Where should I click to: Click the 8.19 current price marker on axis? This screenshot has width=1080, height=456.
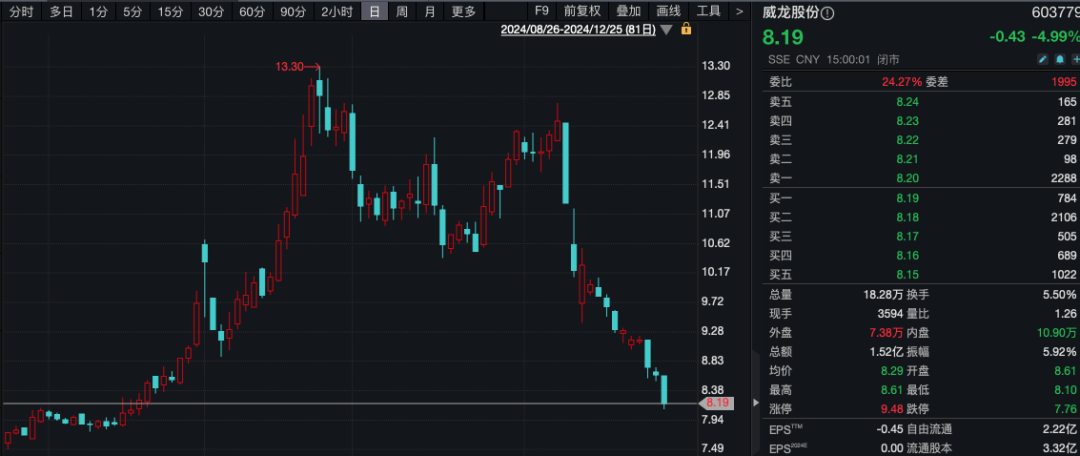click(719, 403)
